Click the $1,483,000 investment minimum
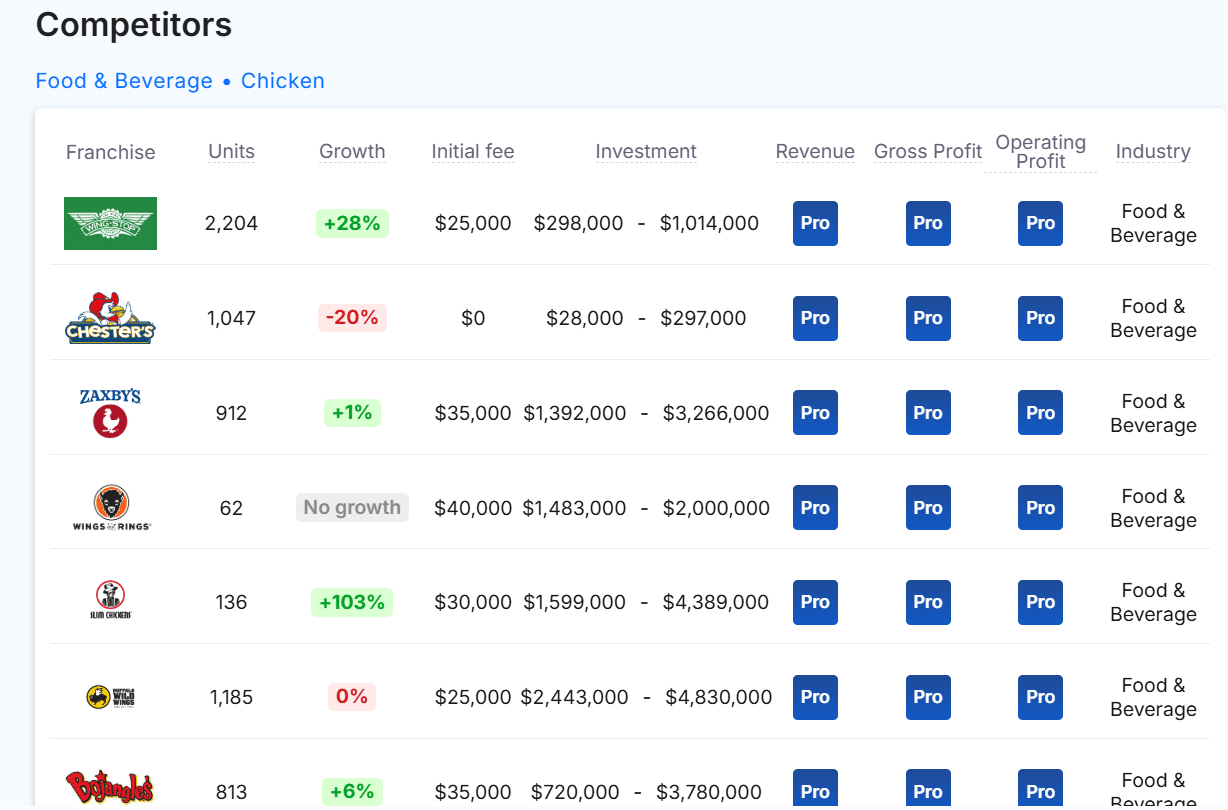The width and height of the screenshot is (1228, 810). click(x=575, y=508)
